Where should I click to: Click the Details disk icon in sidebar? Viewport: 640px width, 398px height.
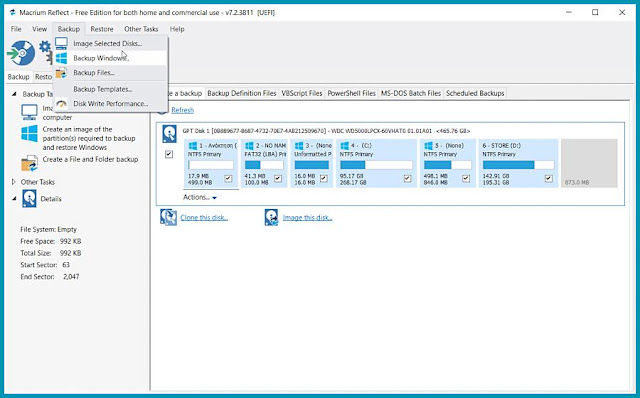[29, 199]
